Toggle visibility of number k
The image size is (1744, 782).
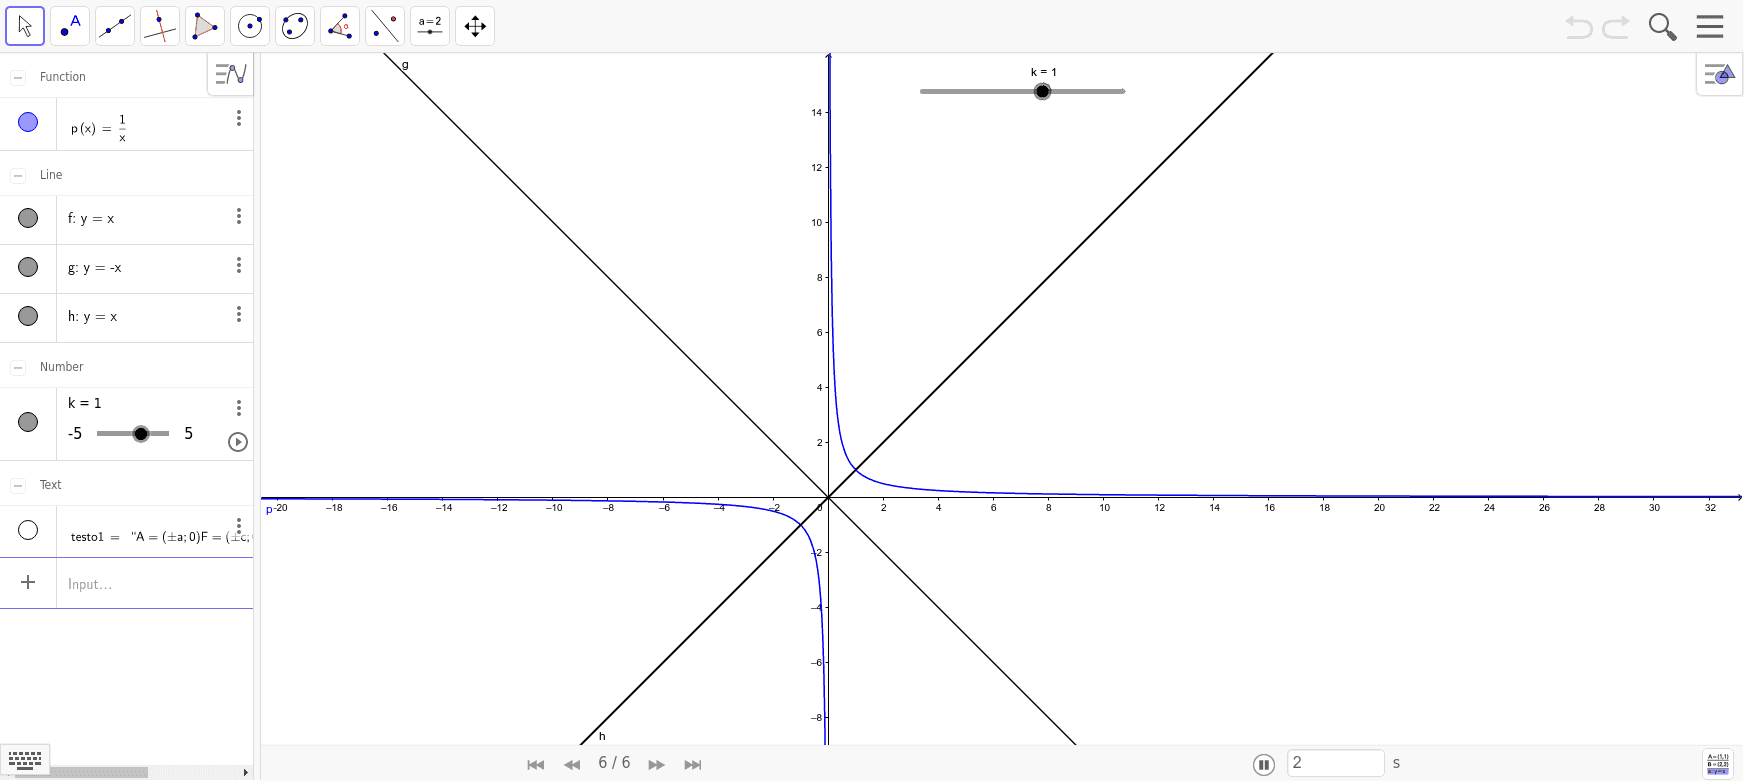pyautogui.click(x=28, y=422)
